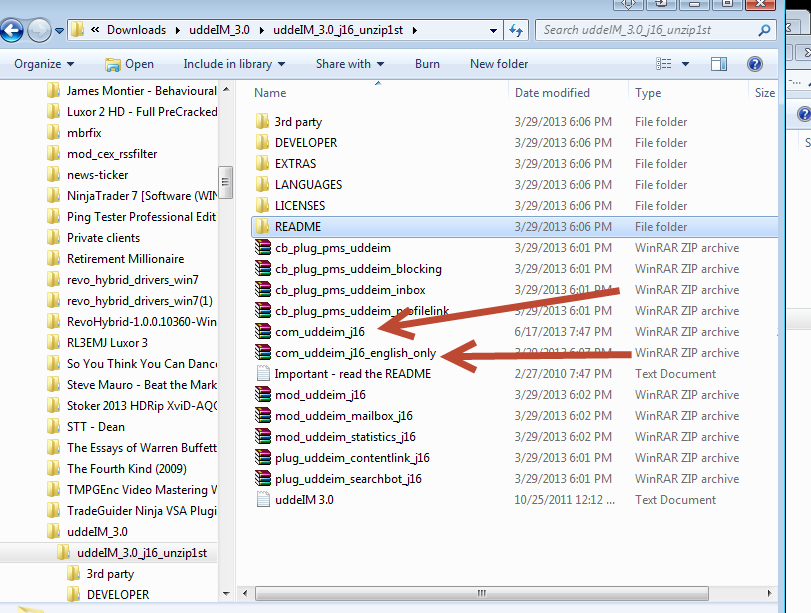Click the search magnifier icon
The image size is (811, 613).
coord(764,31)
